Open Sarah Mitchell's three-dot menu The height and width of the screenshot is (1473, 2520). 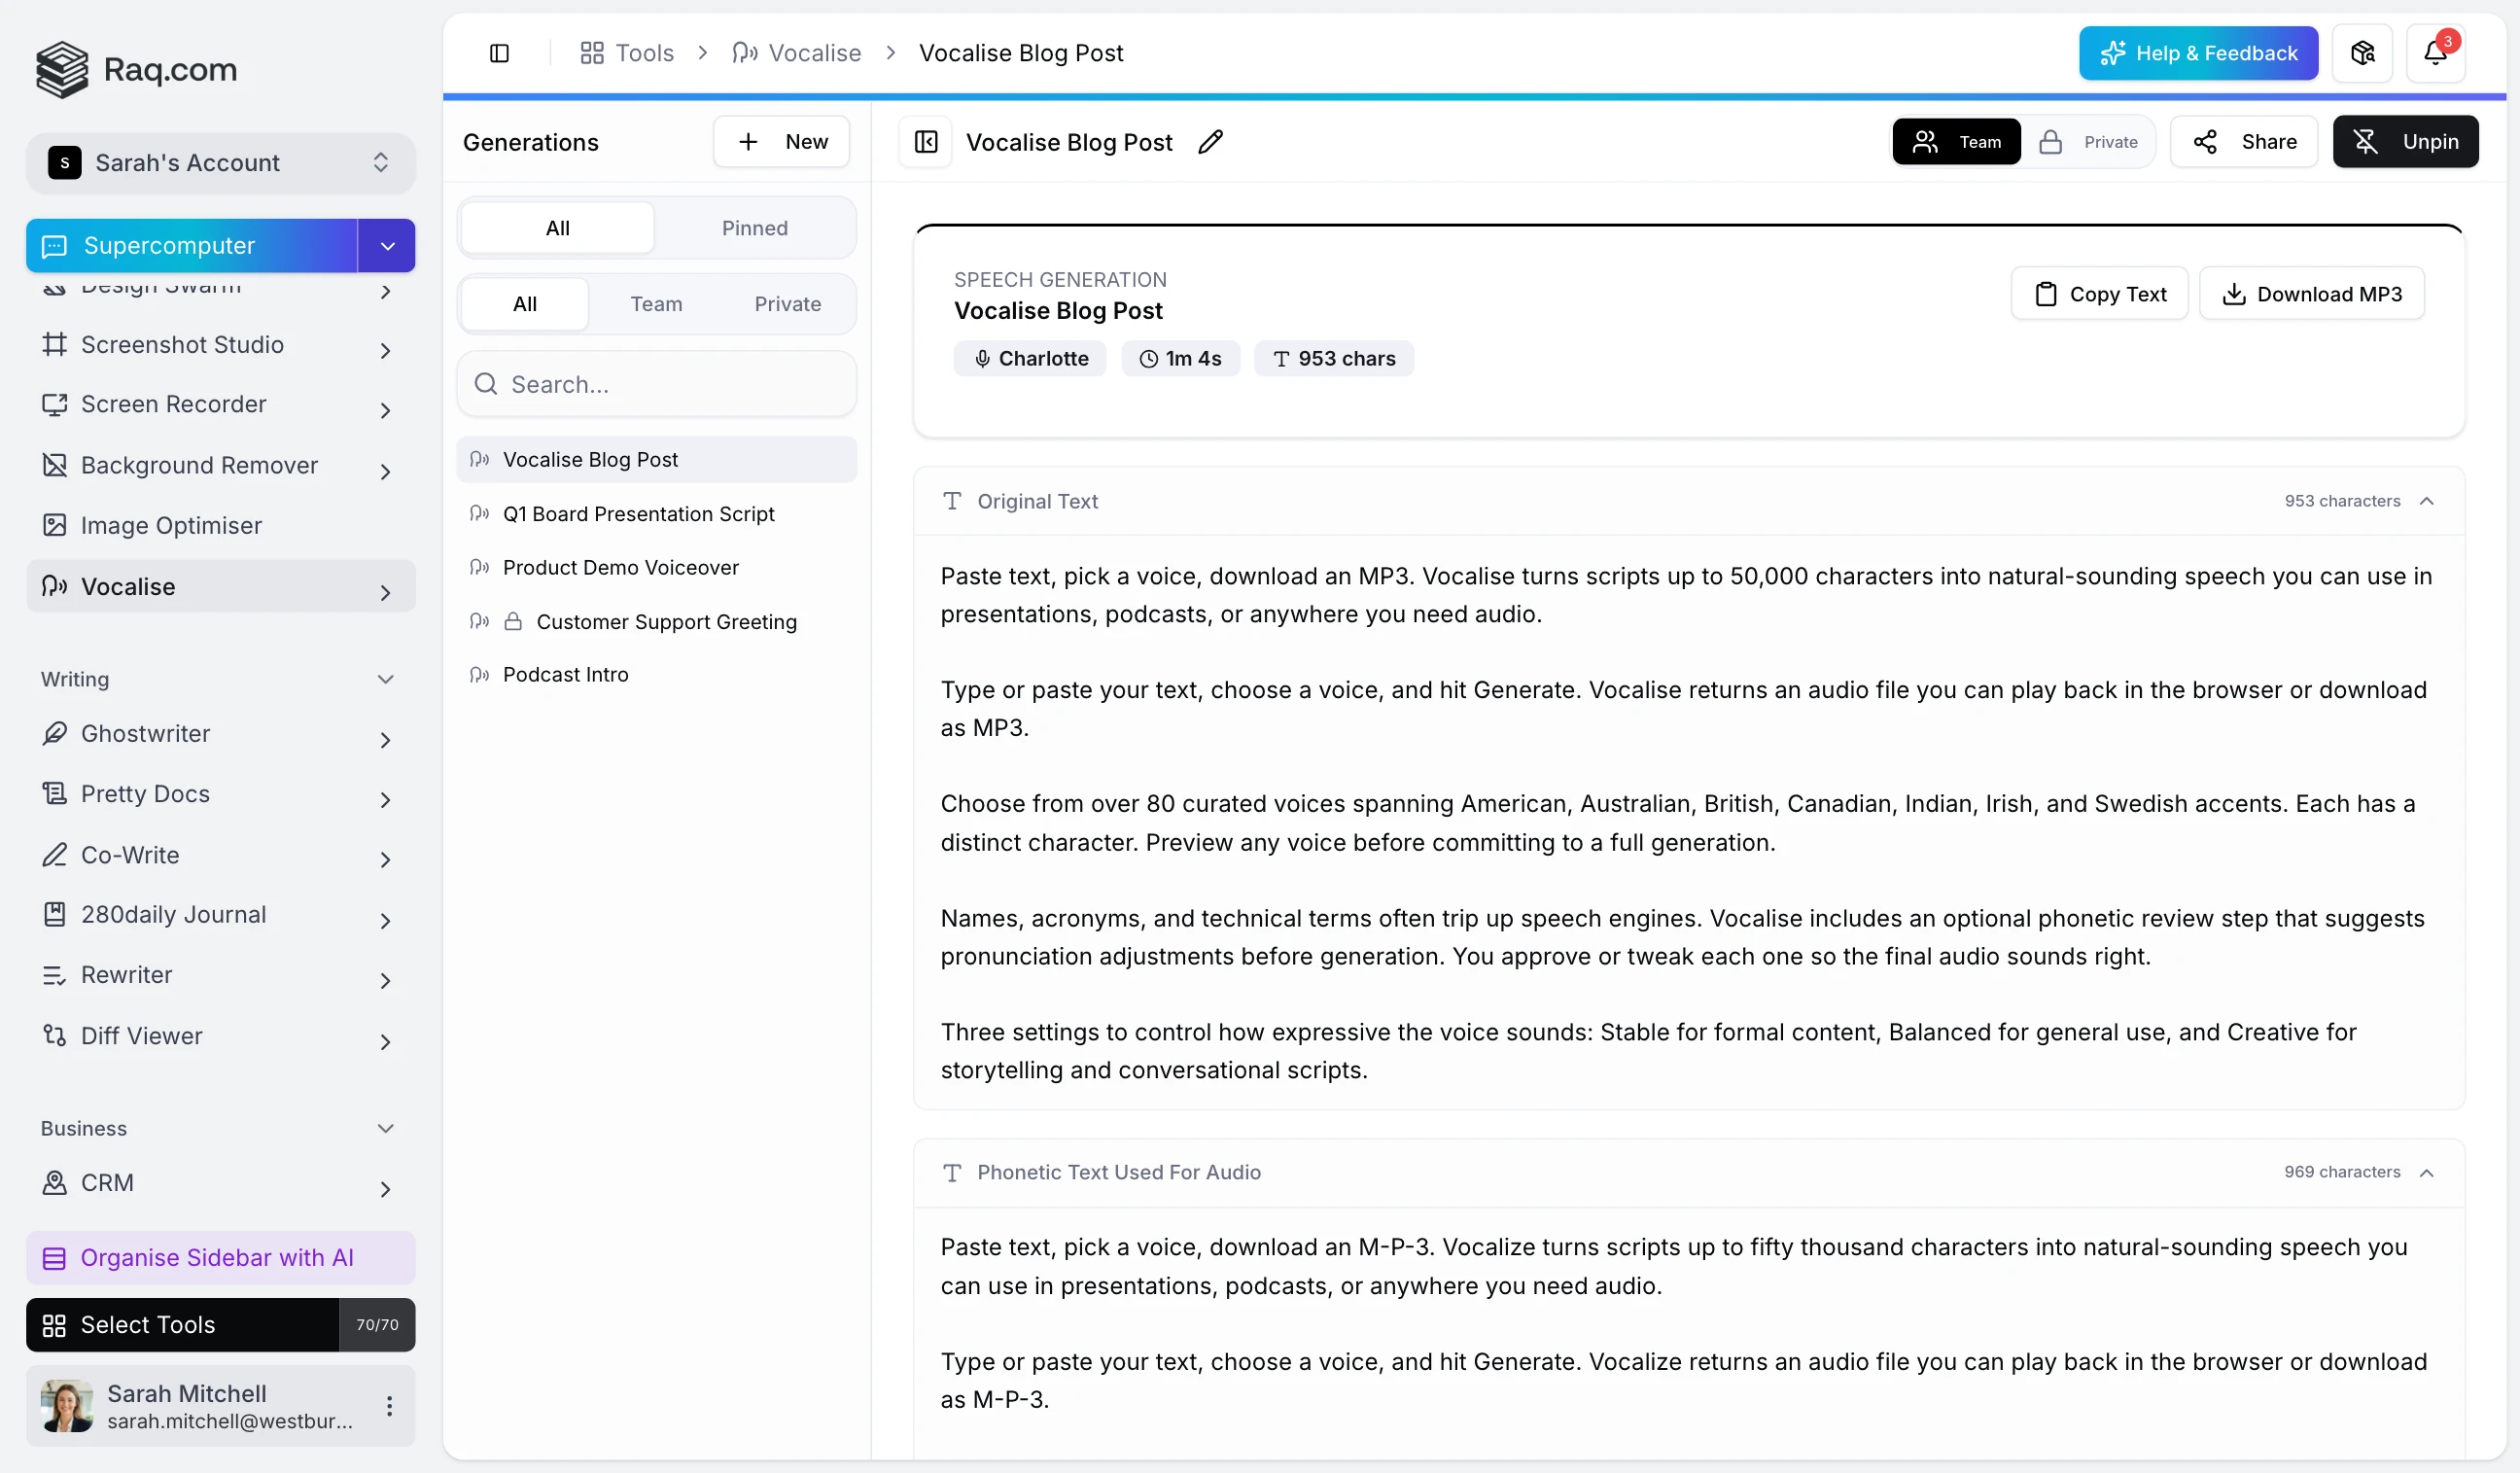[x=389, y=1406]
